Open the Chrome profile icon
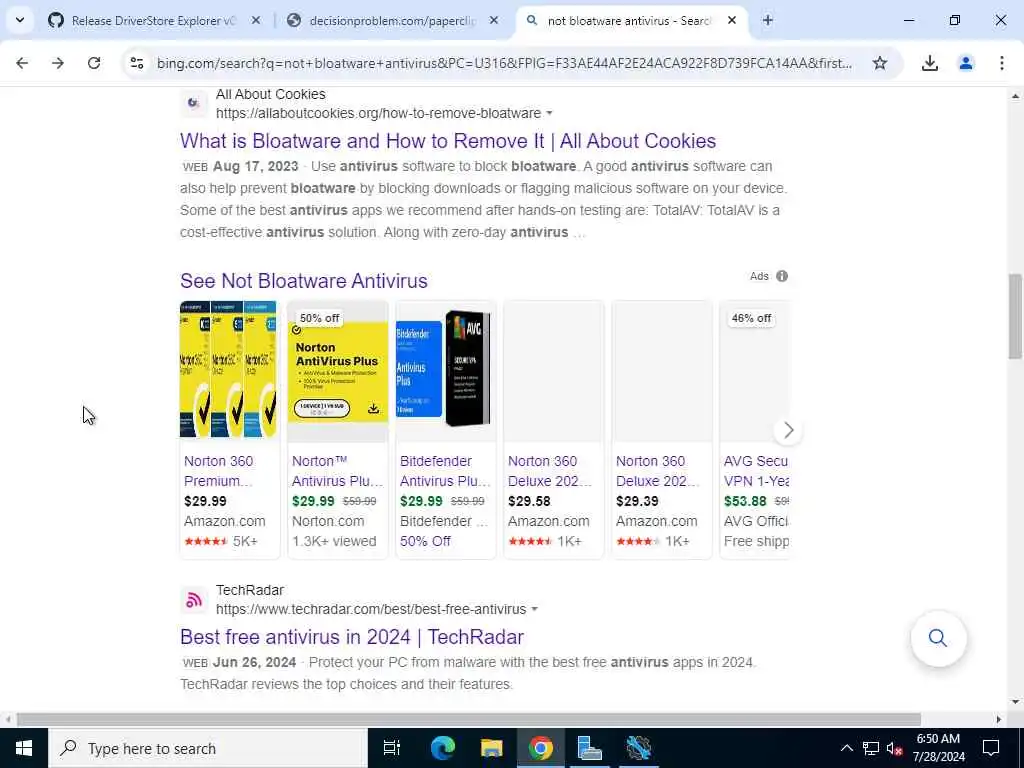The height and width of the screenshot is (768, 1024). pyautogui.click(x=966, y=63)
